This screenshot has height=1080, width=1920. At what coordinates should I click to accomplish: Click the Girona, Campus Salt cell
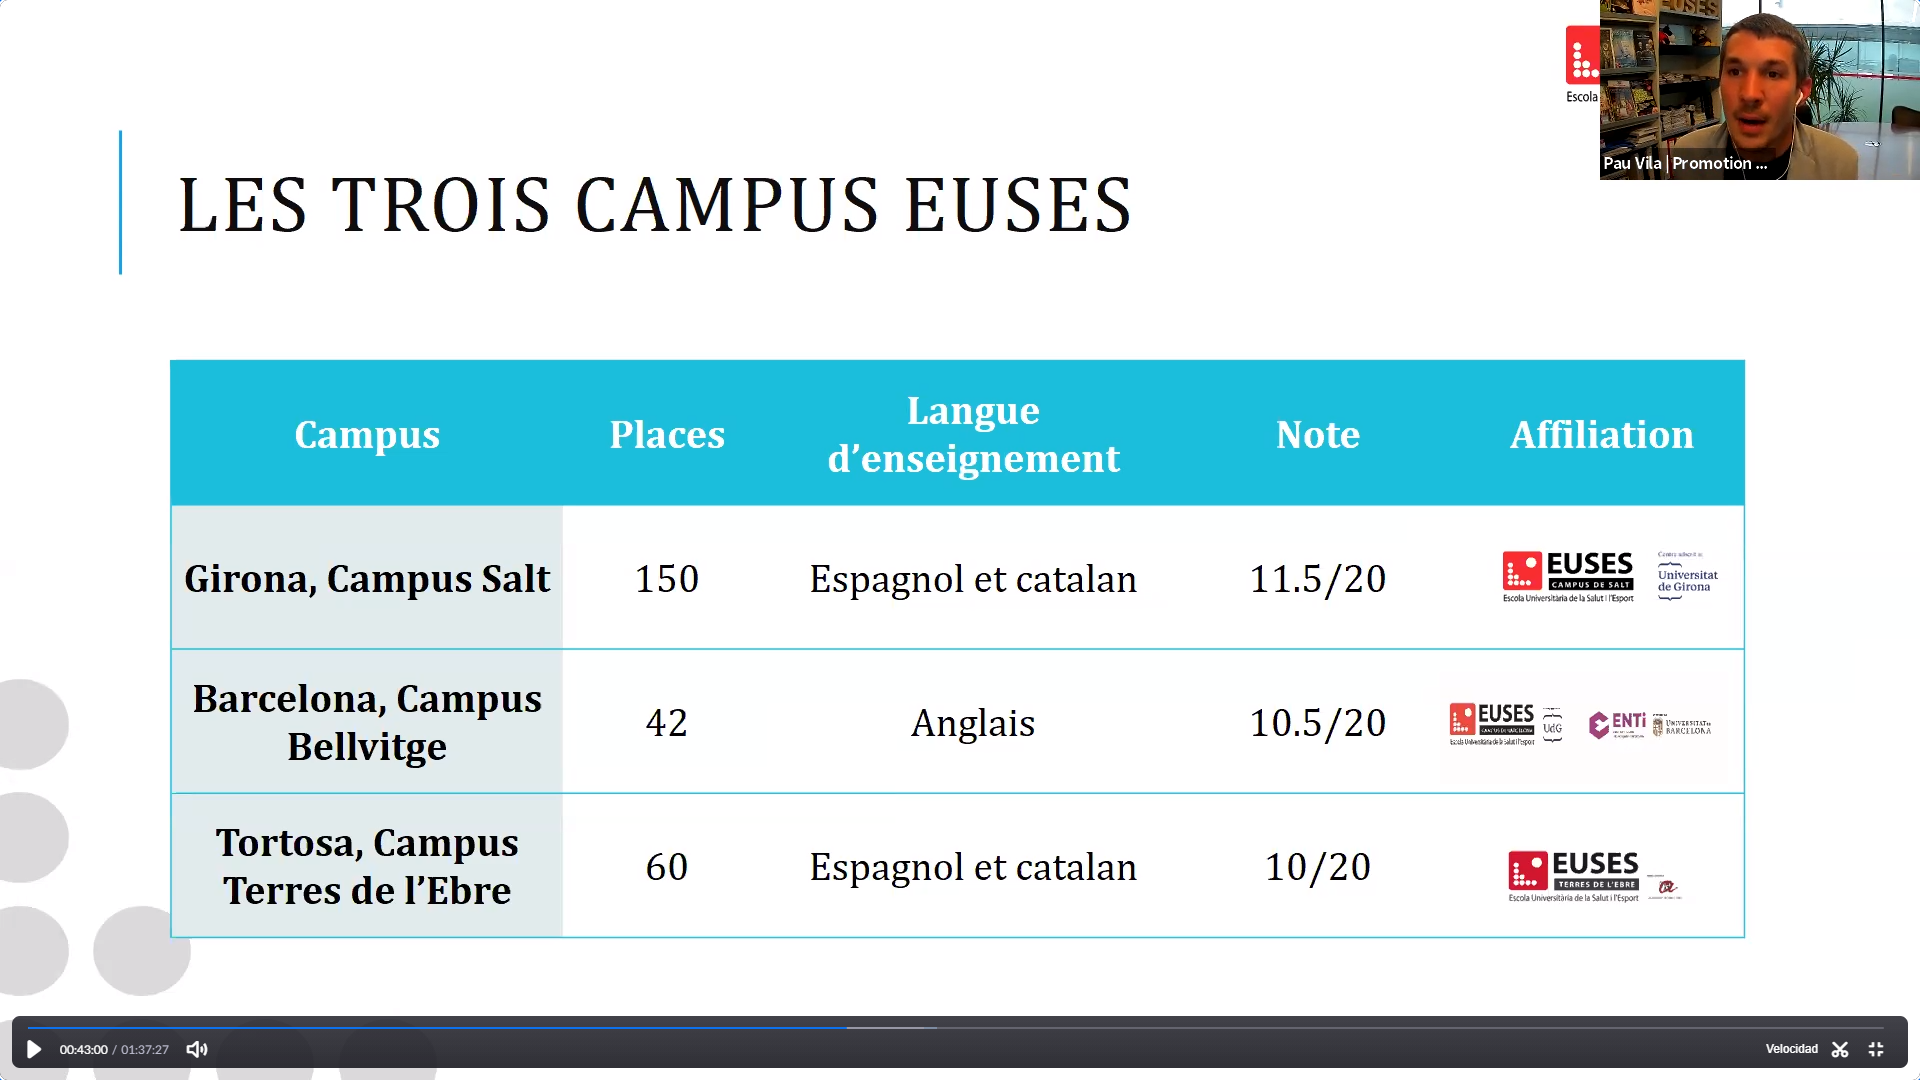(367, 578)
